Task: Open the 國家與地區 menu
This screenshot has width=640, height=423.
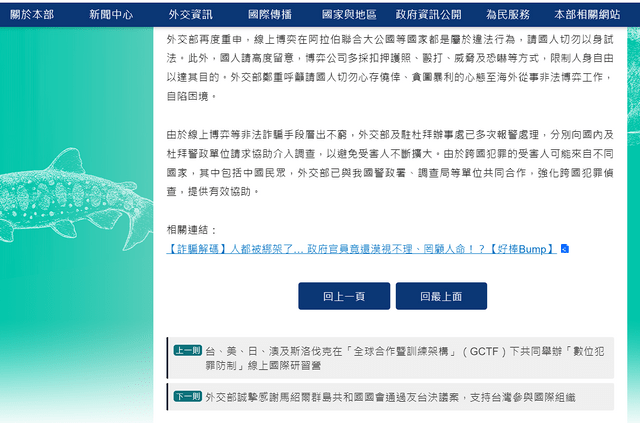Action: click(x=349, y=15)
